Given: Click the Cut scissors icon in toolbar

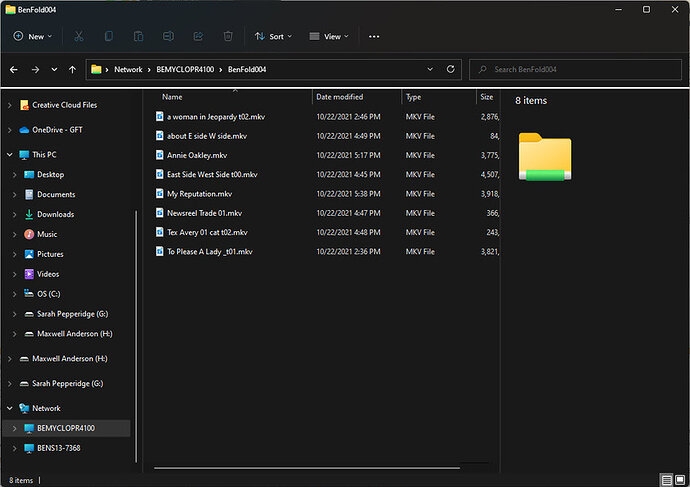Looking at the screenshot, I should point(78,36).
